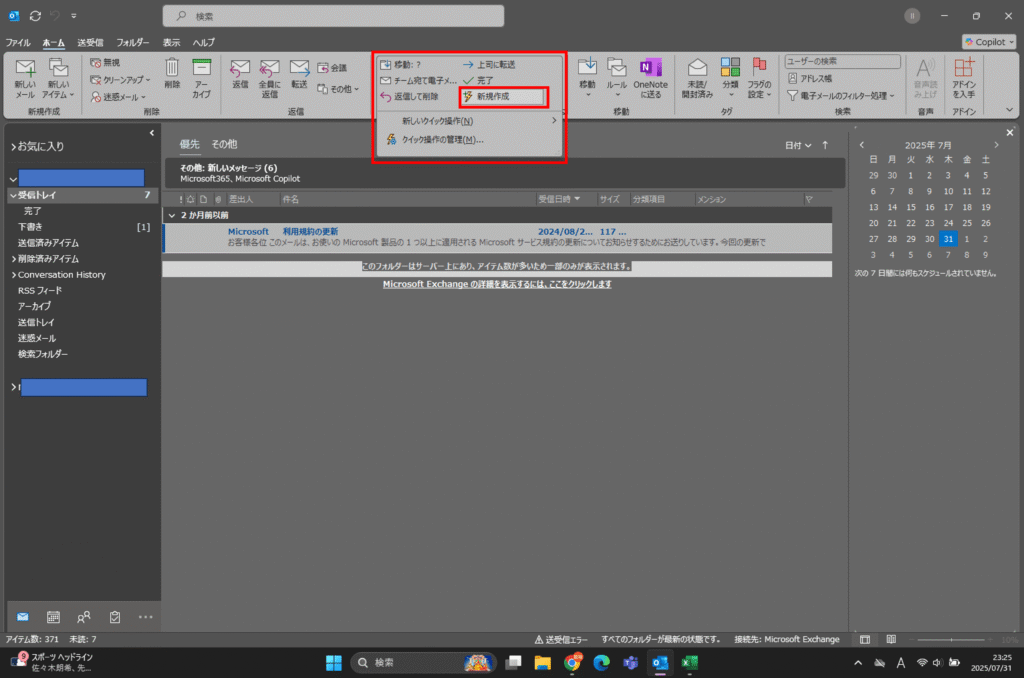The width and height of the screenshot is (1024, 678).
Task: Collapse the 2 か月前以前 group
Action: pos(172,215)
